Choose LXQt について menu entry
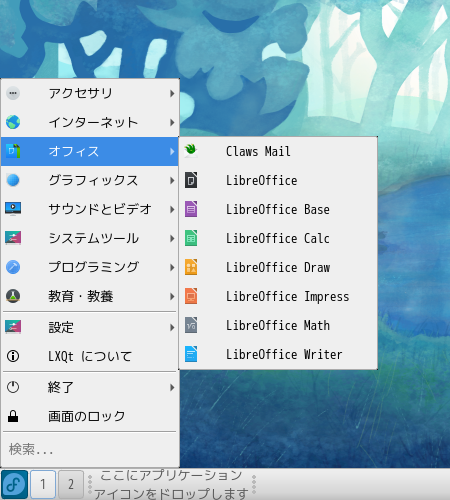The height and width of the screenshot is (500, 450). click(x=90, y=356)
